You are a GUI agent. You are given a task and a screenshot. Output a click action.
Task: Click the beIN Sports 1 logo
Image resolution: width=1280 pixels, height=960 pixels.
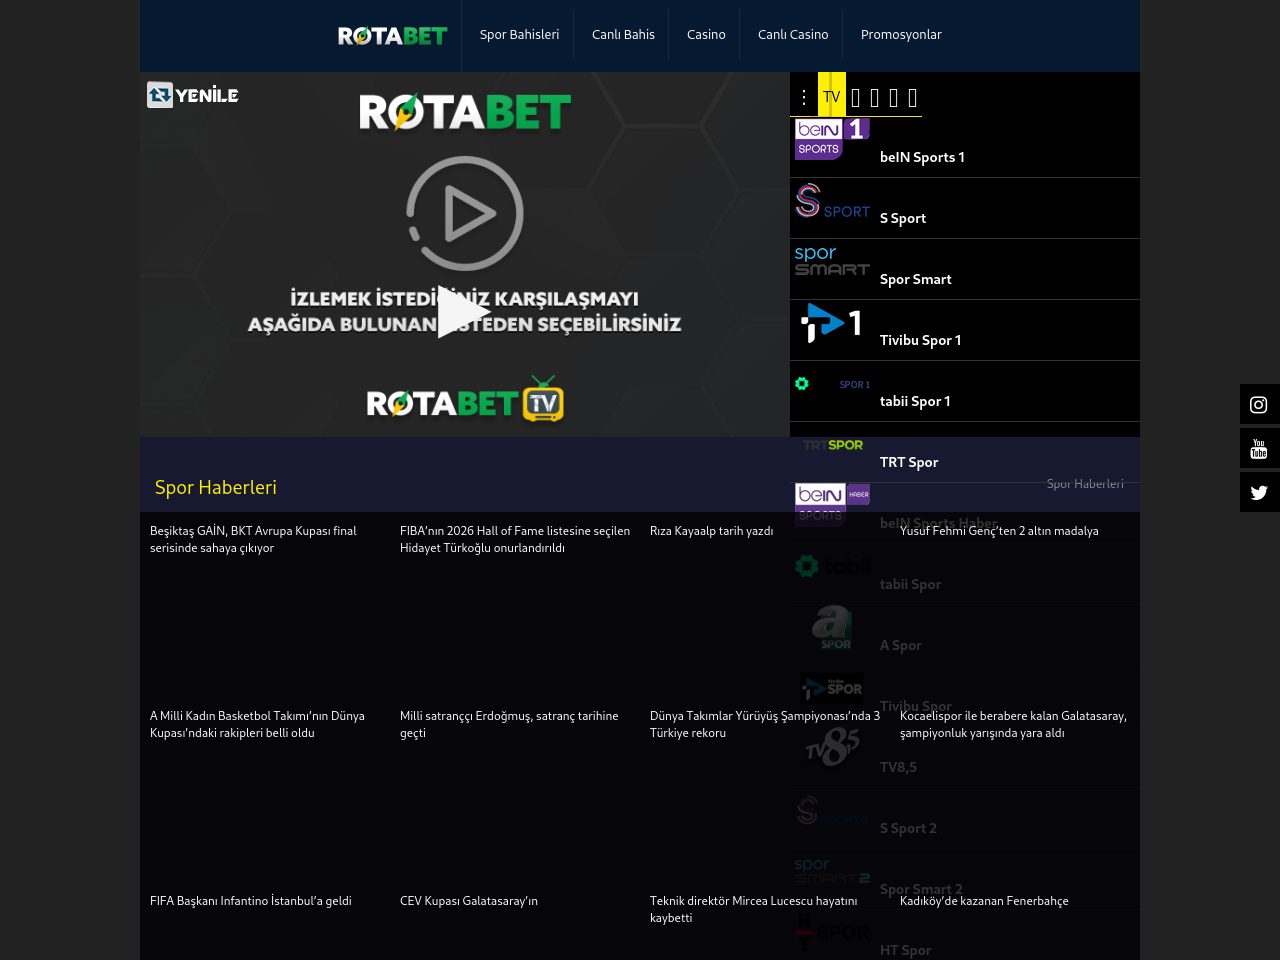[832, 139]
